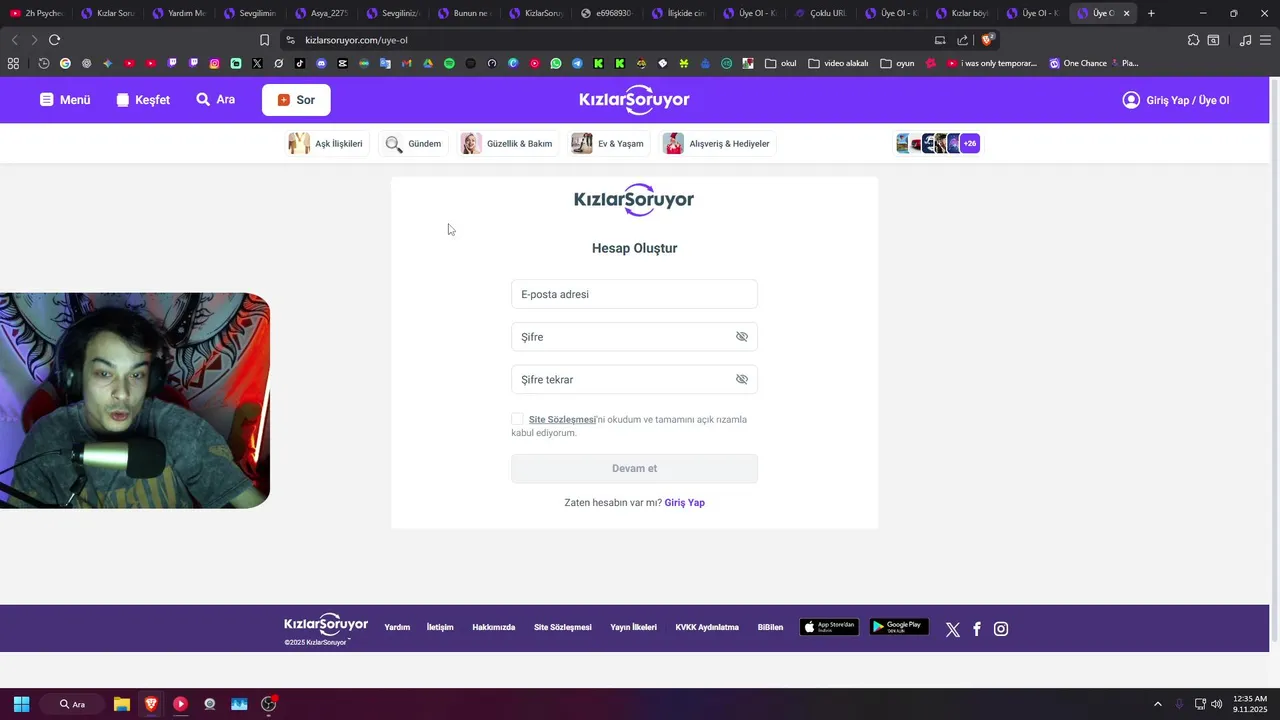Open the Aşk İlişkileri category
Image resolution: width=1280 pixels, height=720 pixels.
pos(326,144)
